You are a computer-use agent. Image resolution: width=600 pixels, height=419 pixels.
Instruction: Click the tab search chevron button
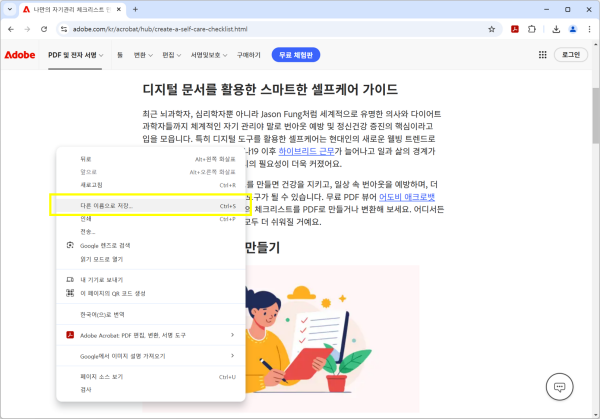click(x=10, y=10)
